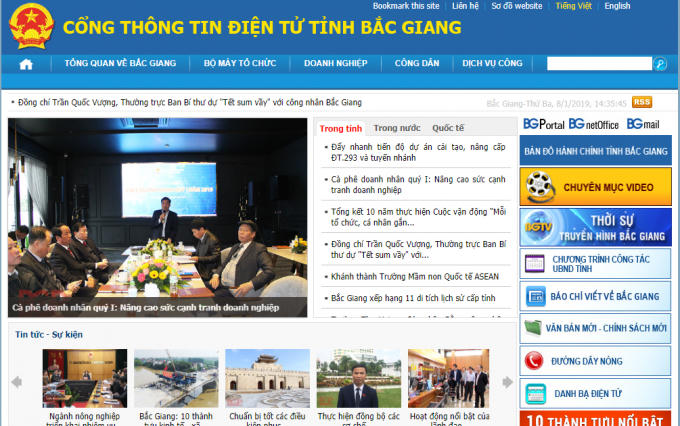Click the search magnifier icon
The image size is (680, 426).
(660, 64)
